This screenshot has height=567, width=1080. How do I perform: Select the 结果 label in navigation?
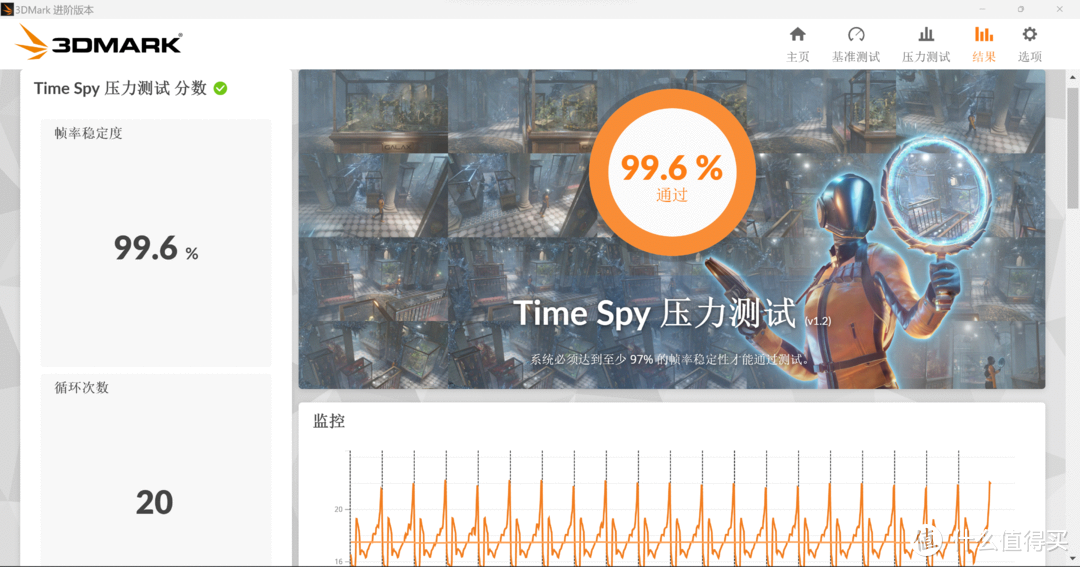[984, 56]
